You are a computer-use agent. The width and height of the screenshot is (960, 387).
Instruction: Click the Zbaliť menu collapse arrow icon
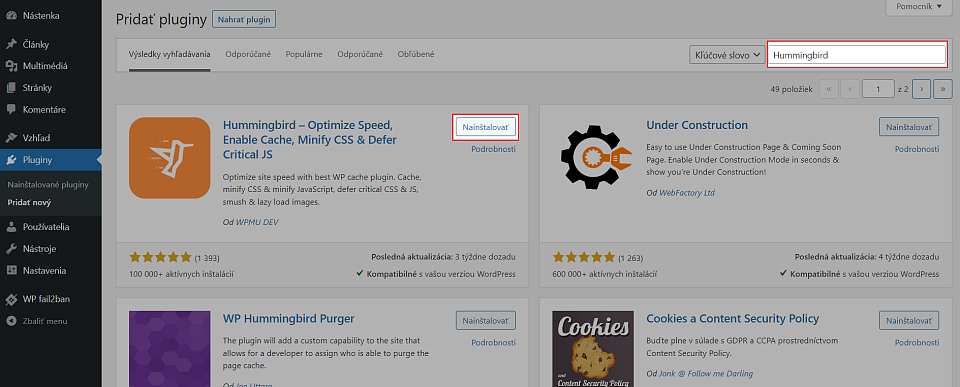tap(11, 321)
